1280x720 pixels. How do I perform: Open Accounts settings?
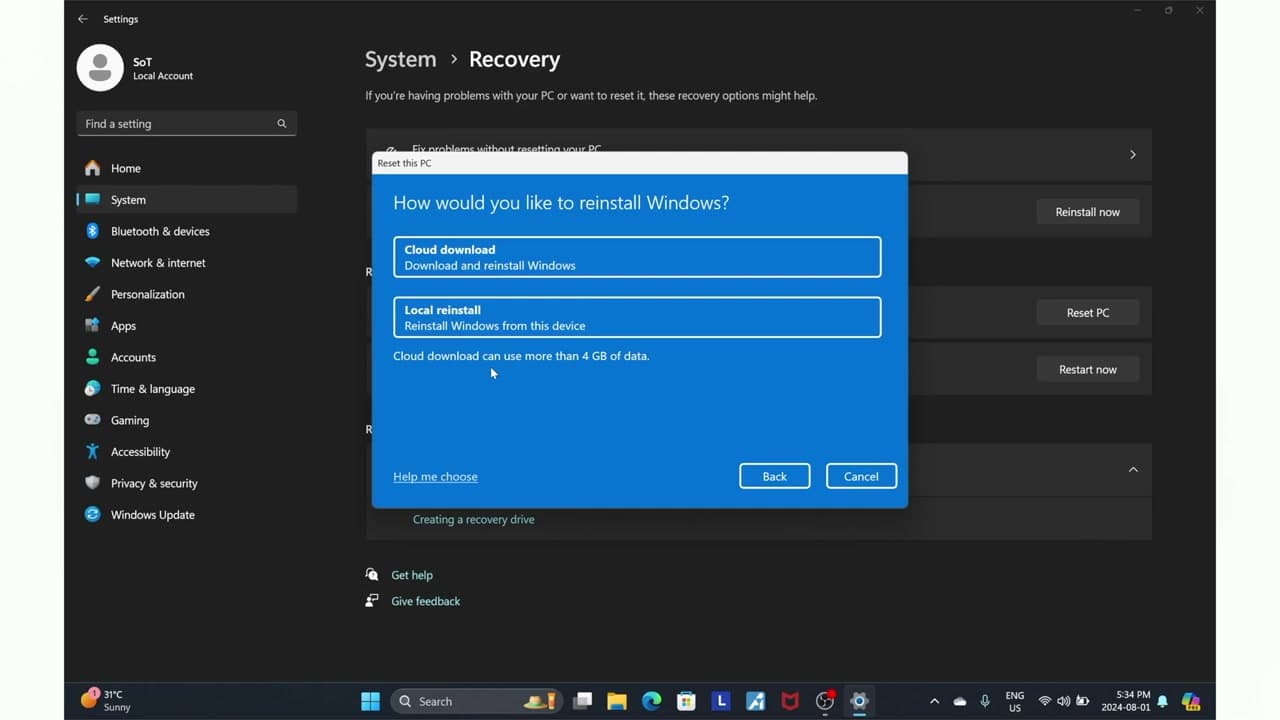pyautogui.click(x=187, y=357)
